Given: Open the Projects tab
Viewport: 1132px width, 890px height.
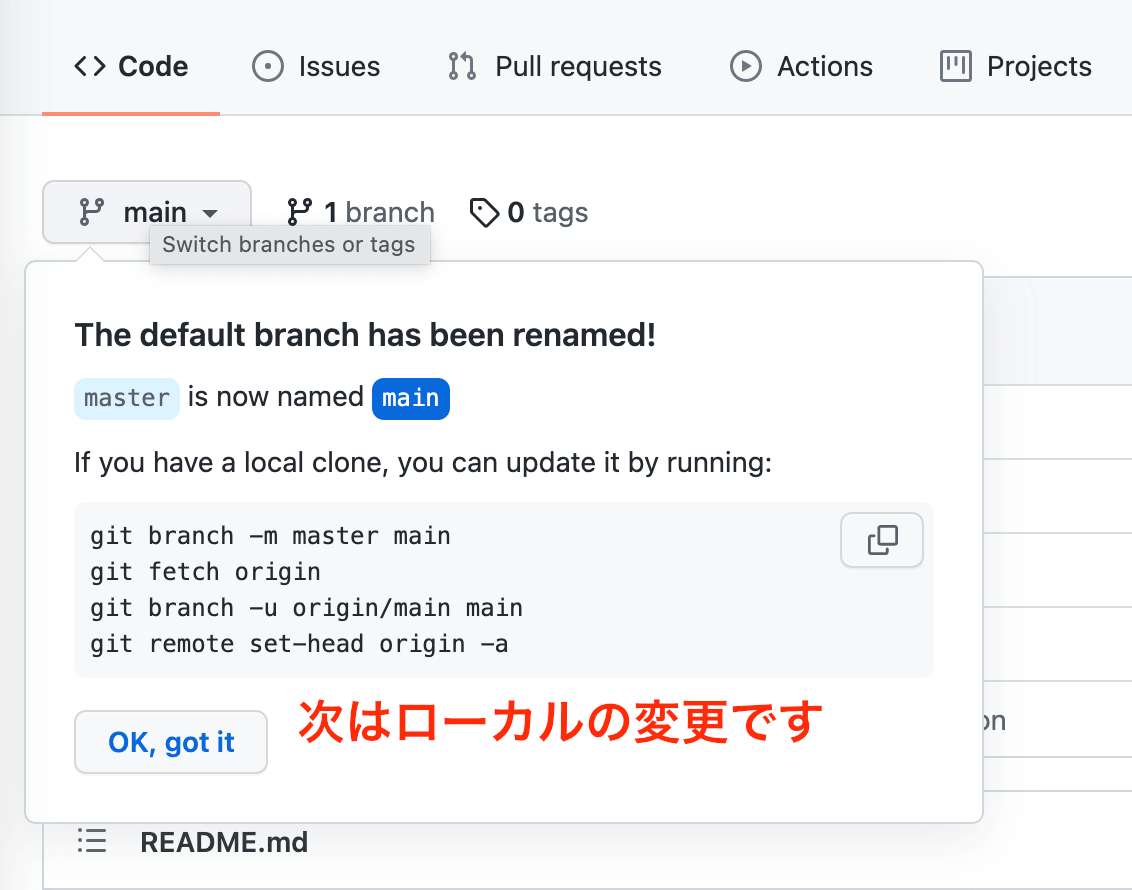Looking at the screenshot, I should point(1015,66).
